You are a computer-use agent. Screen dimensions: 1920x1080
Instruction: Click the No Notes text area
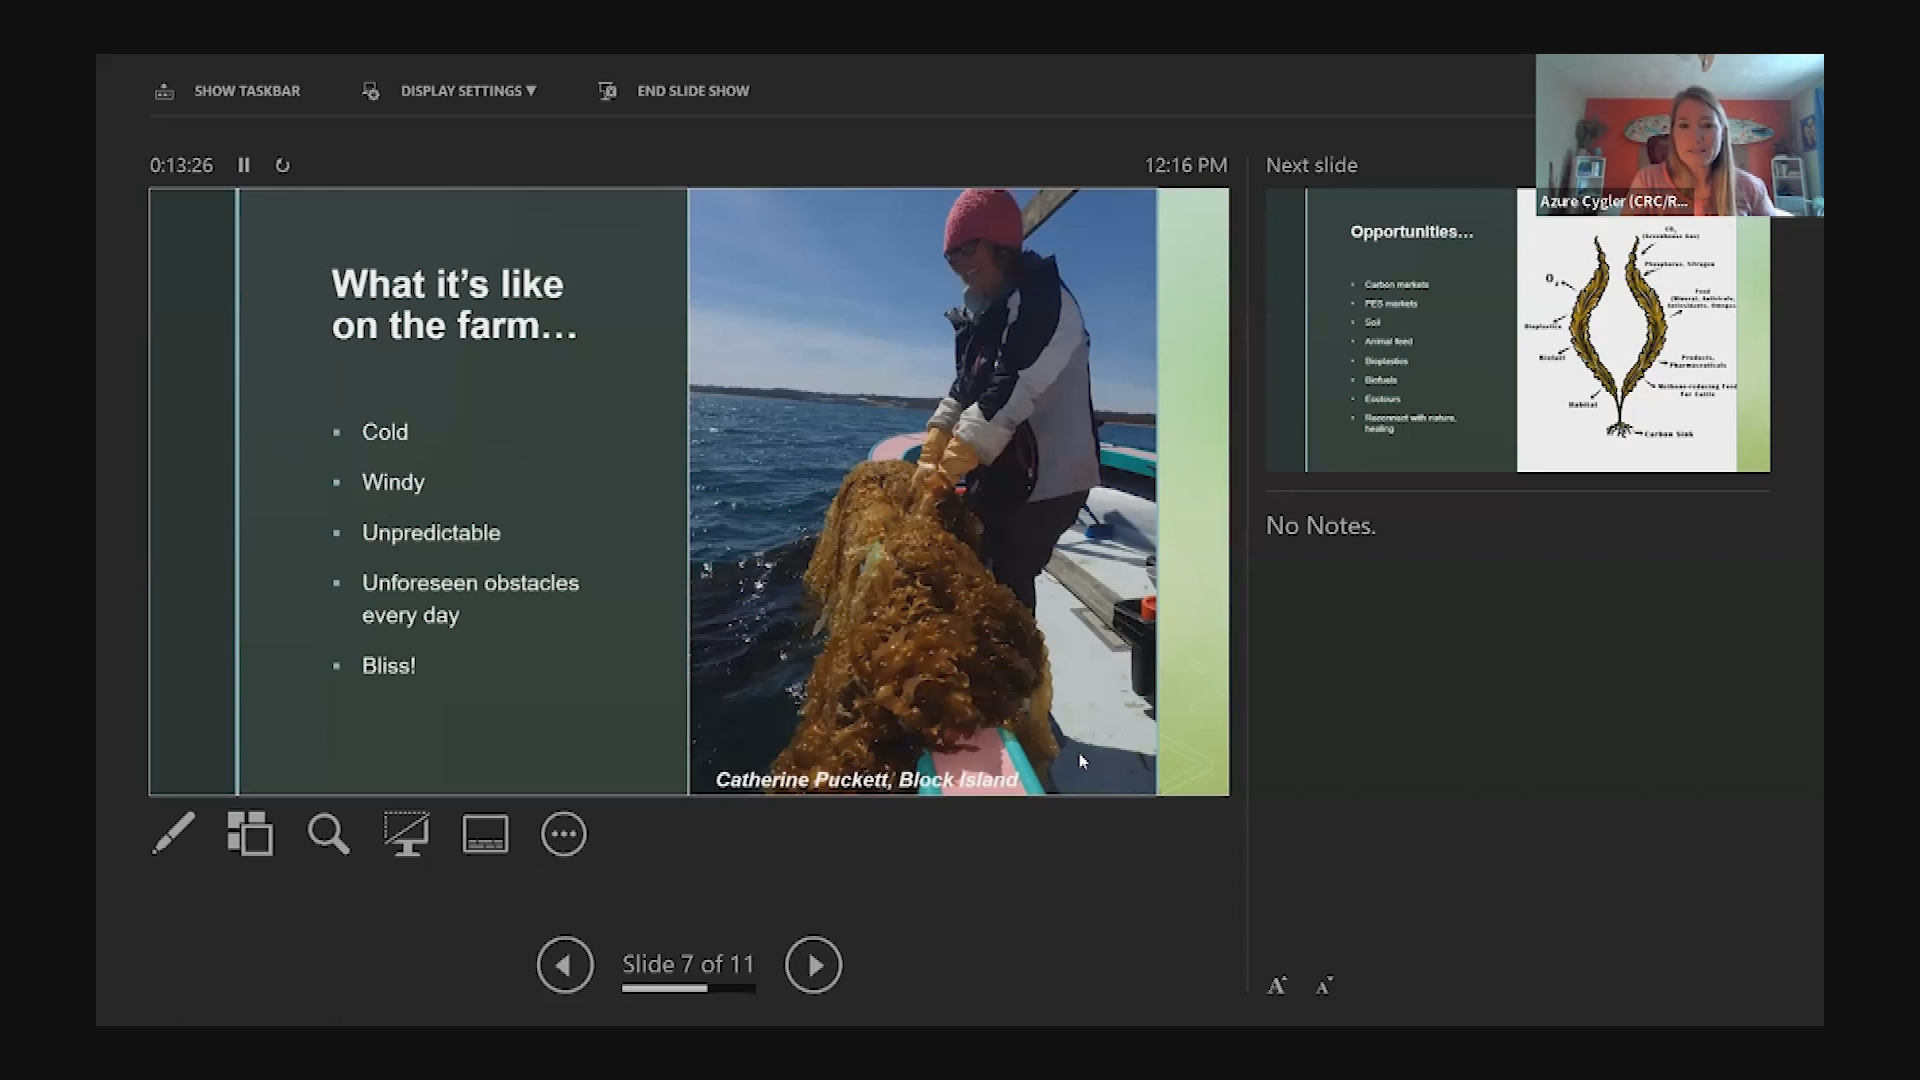1320,526
